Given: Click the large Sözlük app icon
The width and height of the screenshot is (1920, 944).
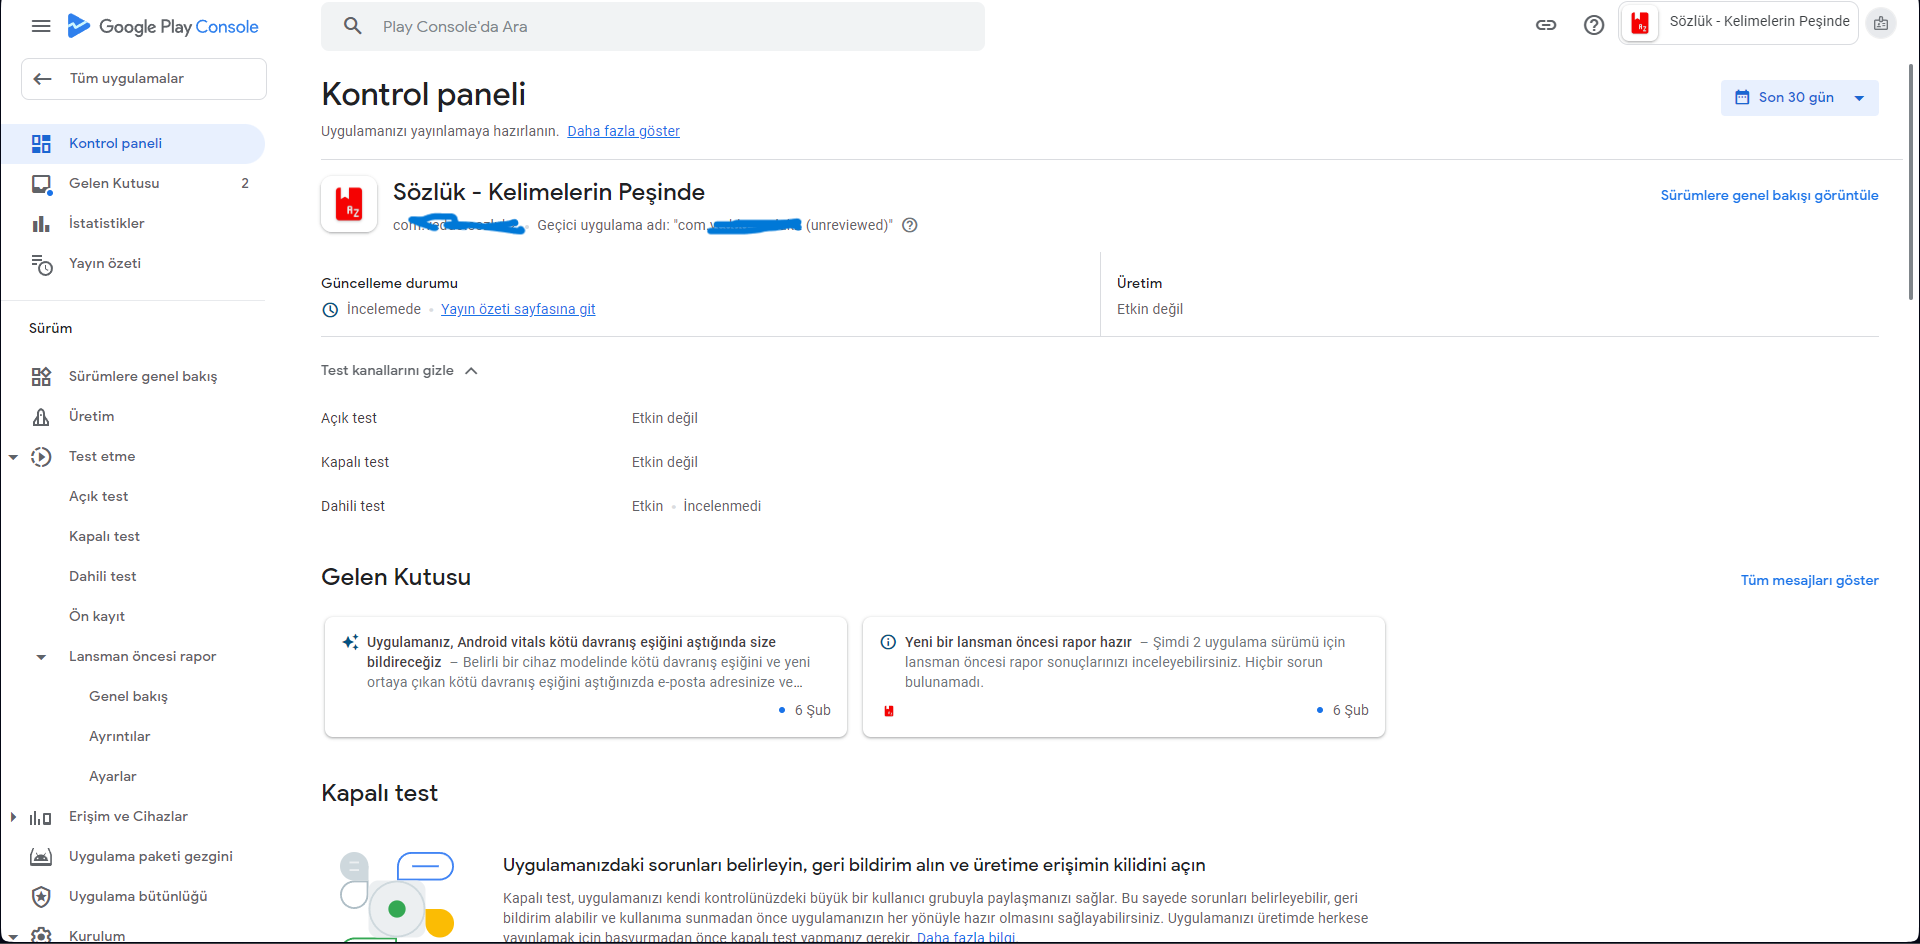Looking at the screenshot, I should tap(349, 204).
